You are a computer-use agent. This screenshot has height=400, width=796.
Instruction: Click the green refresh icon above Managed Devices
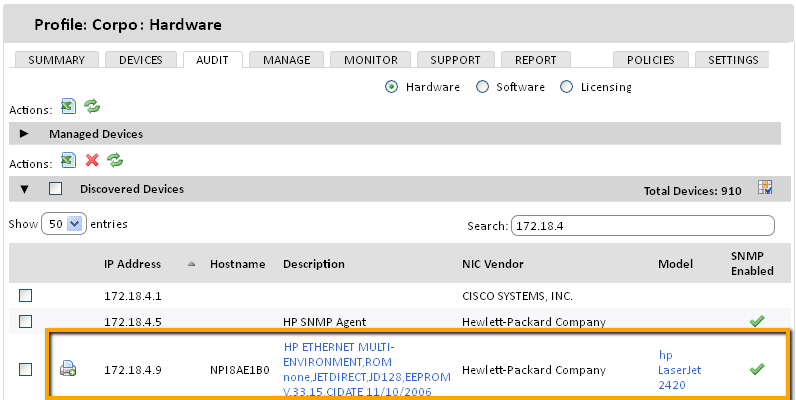pos(92,107)
